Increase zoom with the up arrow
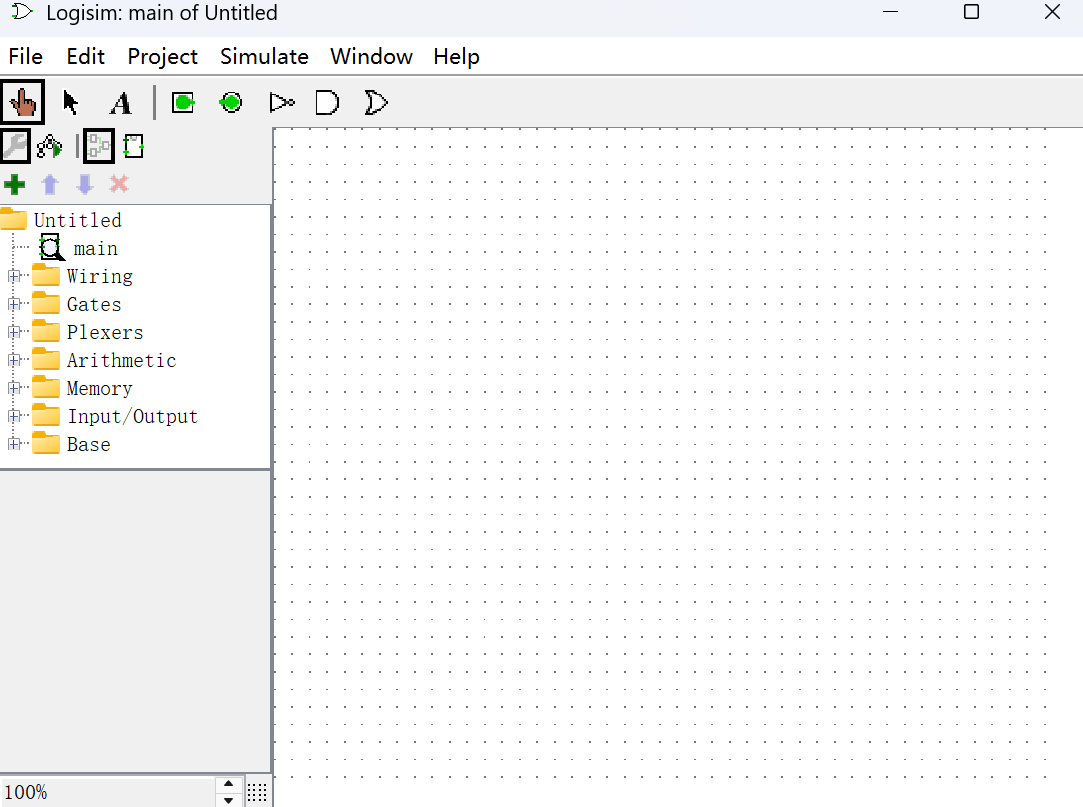Image resolution: width=1083 pixels, height=807 pixels. pos(229,784)
